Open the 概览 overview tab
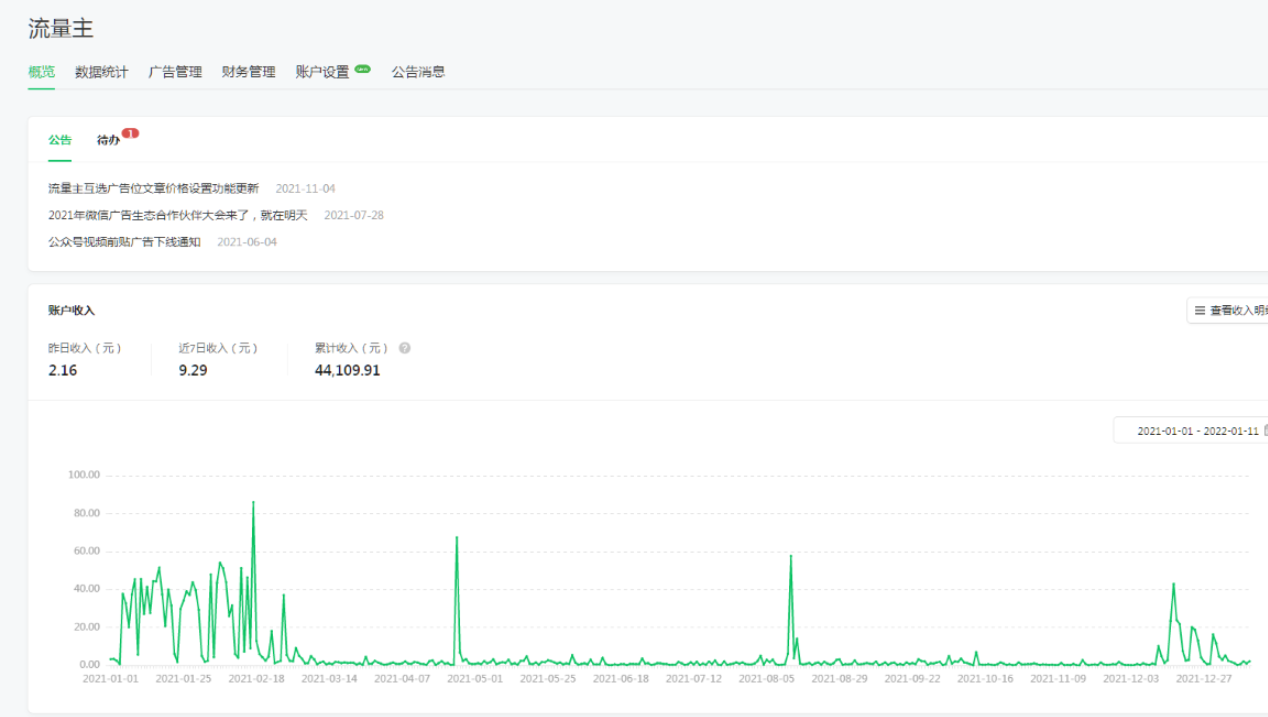This screenshot has width=1268, height=717. [x=41, y=72]
